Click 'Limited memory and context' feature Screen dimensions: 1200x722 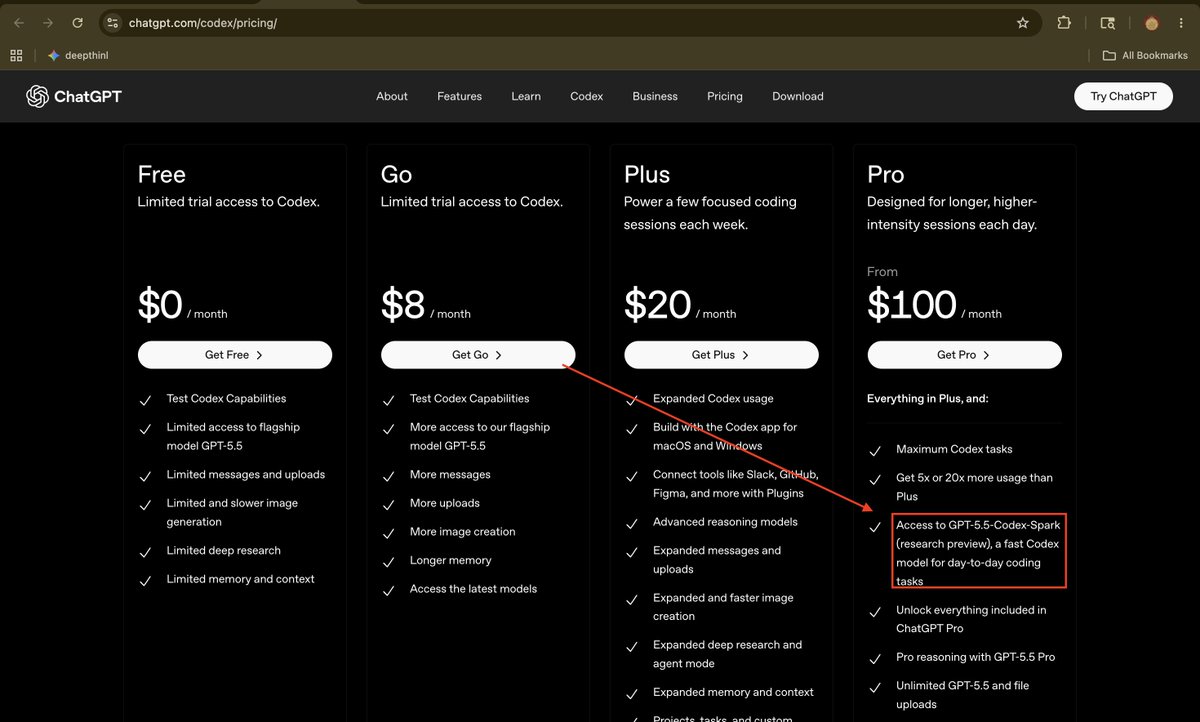(241, 579)
